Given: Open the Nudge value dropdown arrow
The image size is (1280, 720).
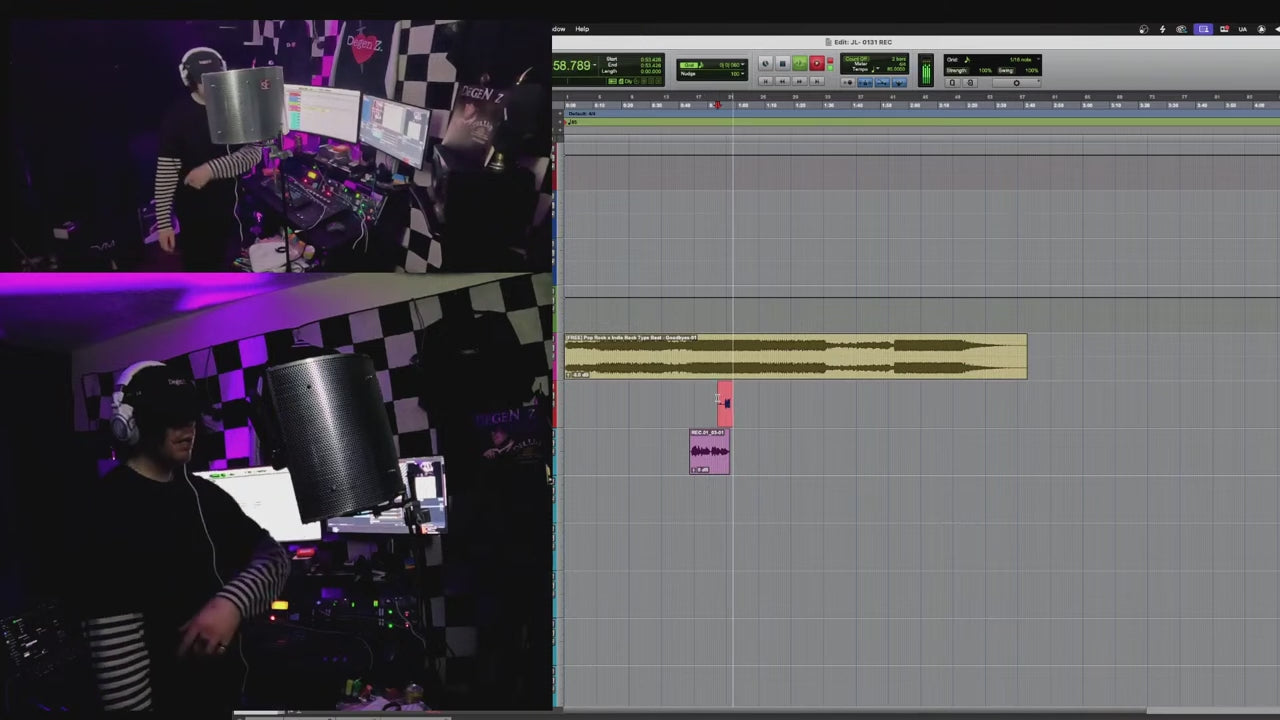Looking at the screenshot, I should (x=743, y=74).
